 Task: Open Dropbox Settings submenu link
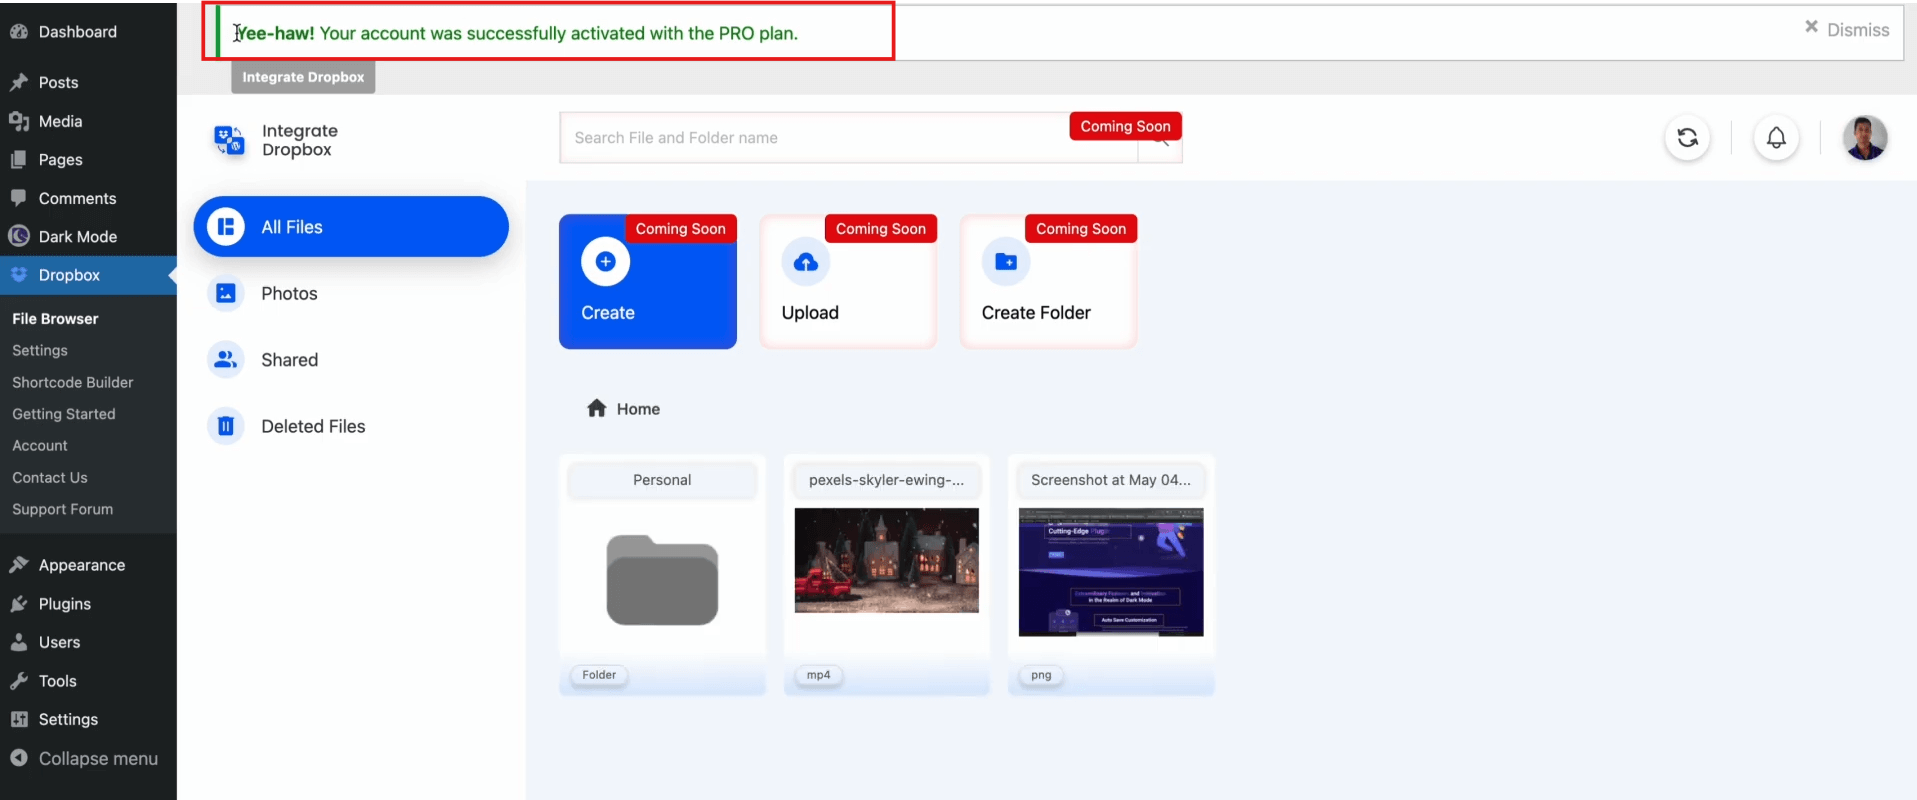(40, 351)
